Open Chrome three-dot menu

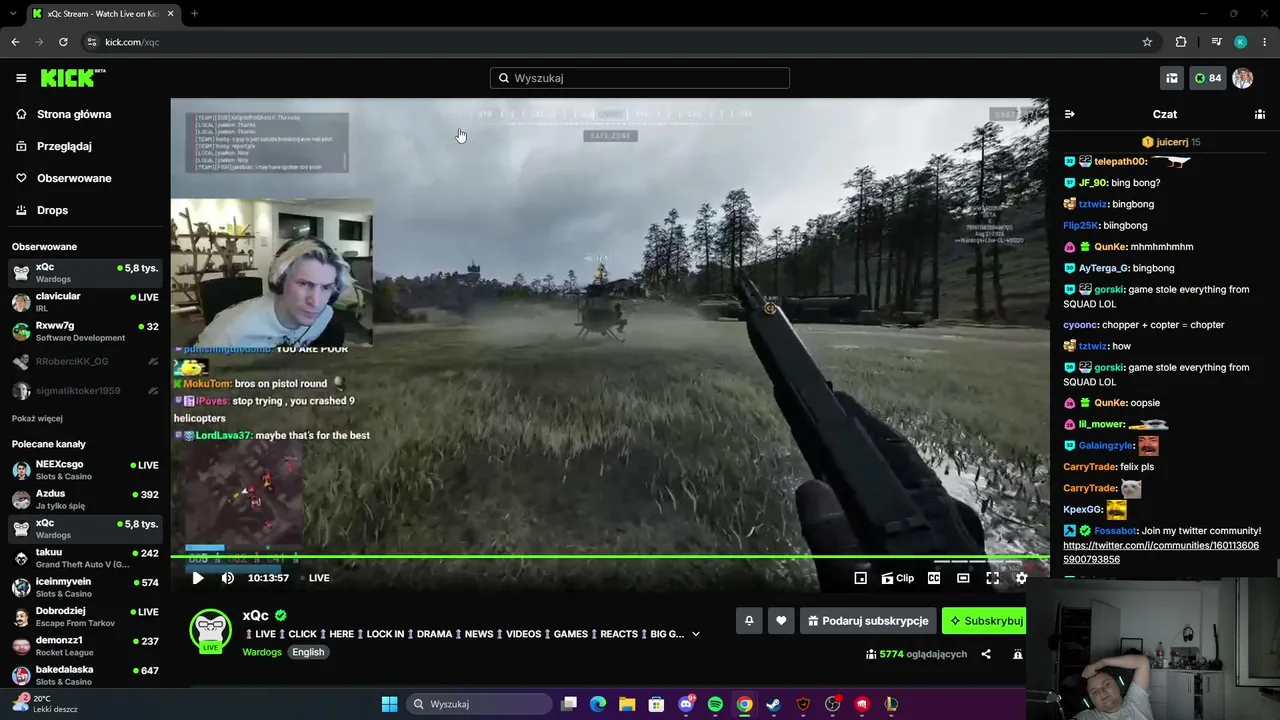click(1264, 42)
